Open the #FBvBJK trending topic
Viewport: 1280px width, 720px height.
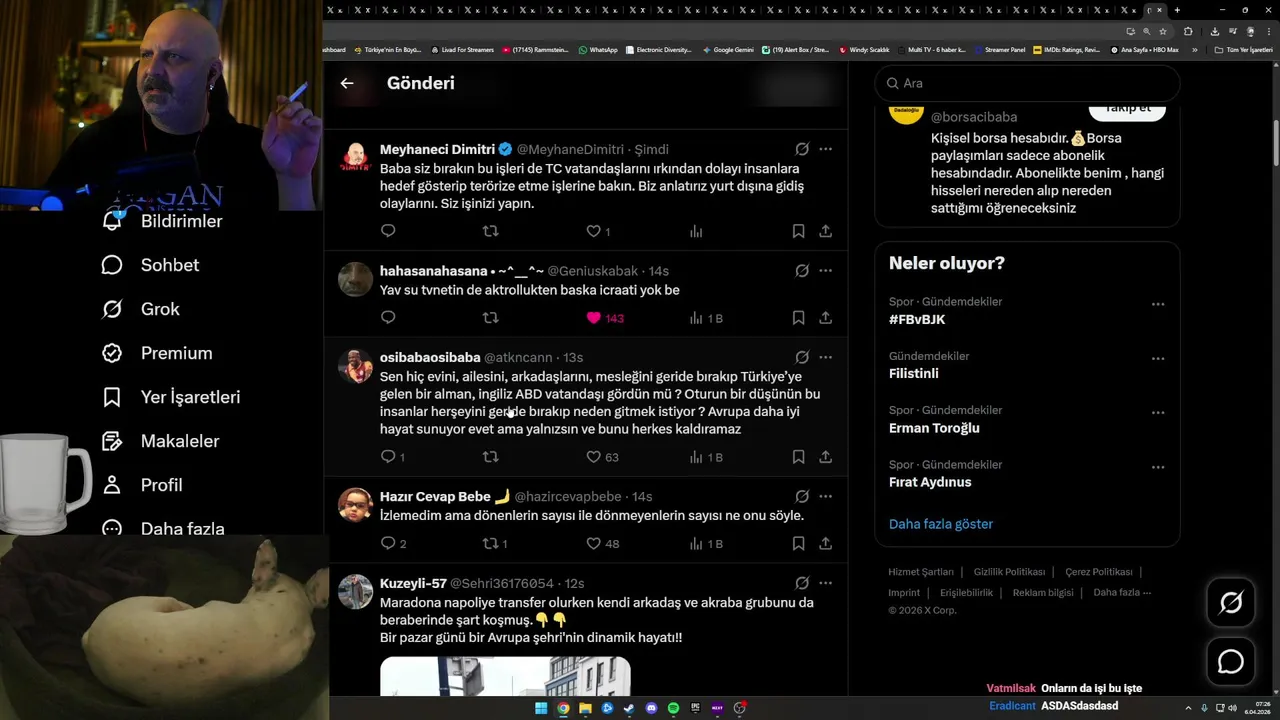[x=917, y=320]
